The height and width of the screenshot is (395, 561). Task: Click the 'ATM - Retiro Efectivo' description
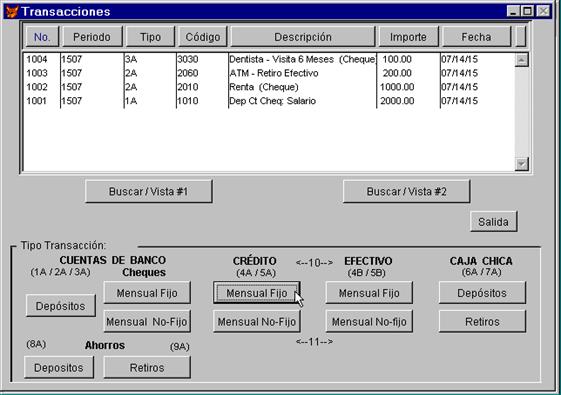click(274, 73)
